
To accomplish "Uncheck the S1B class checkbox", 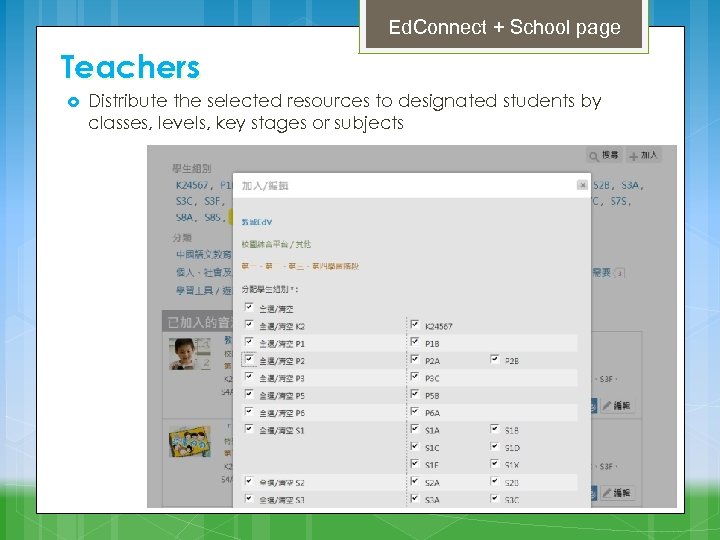I will click(495, 429).
